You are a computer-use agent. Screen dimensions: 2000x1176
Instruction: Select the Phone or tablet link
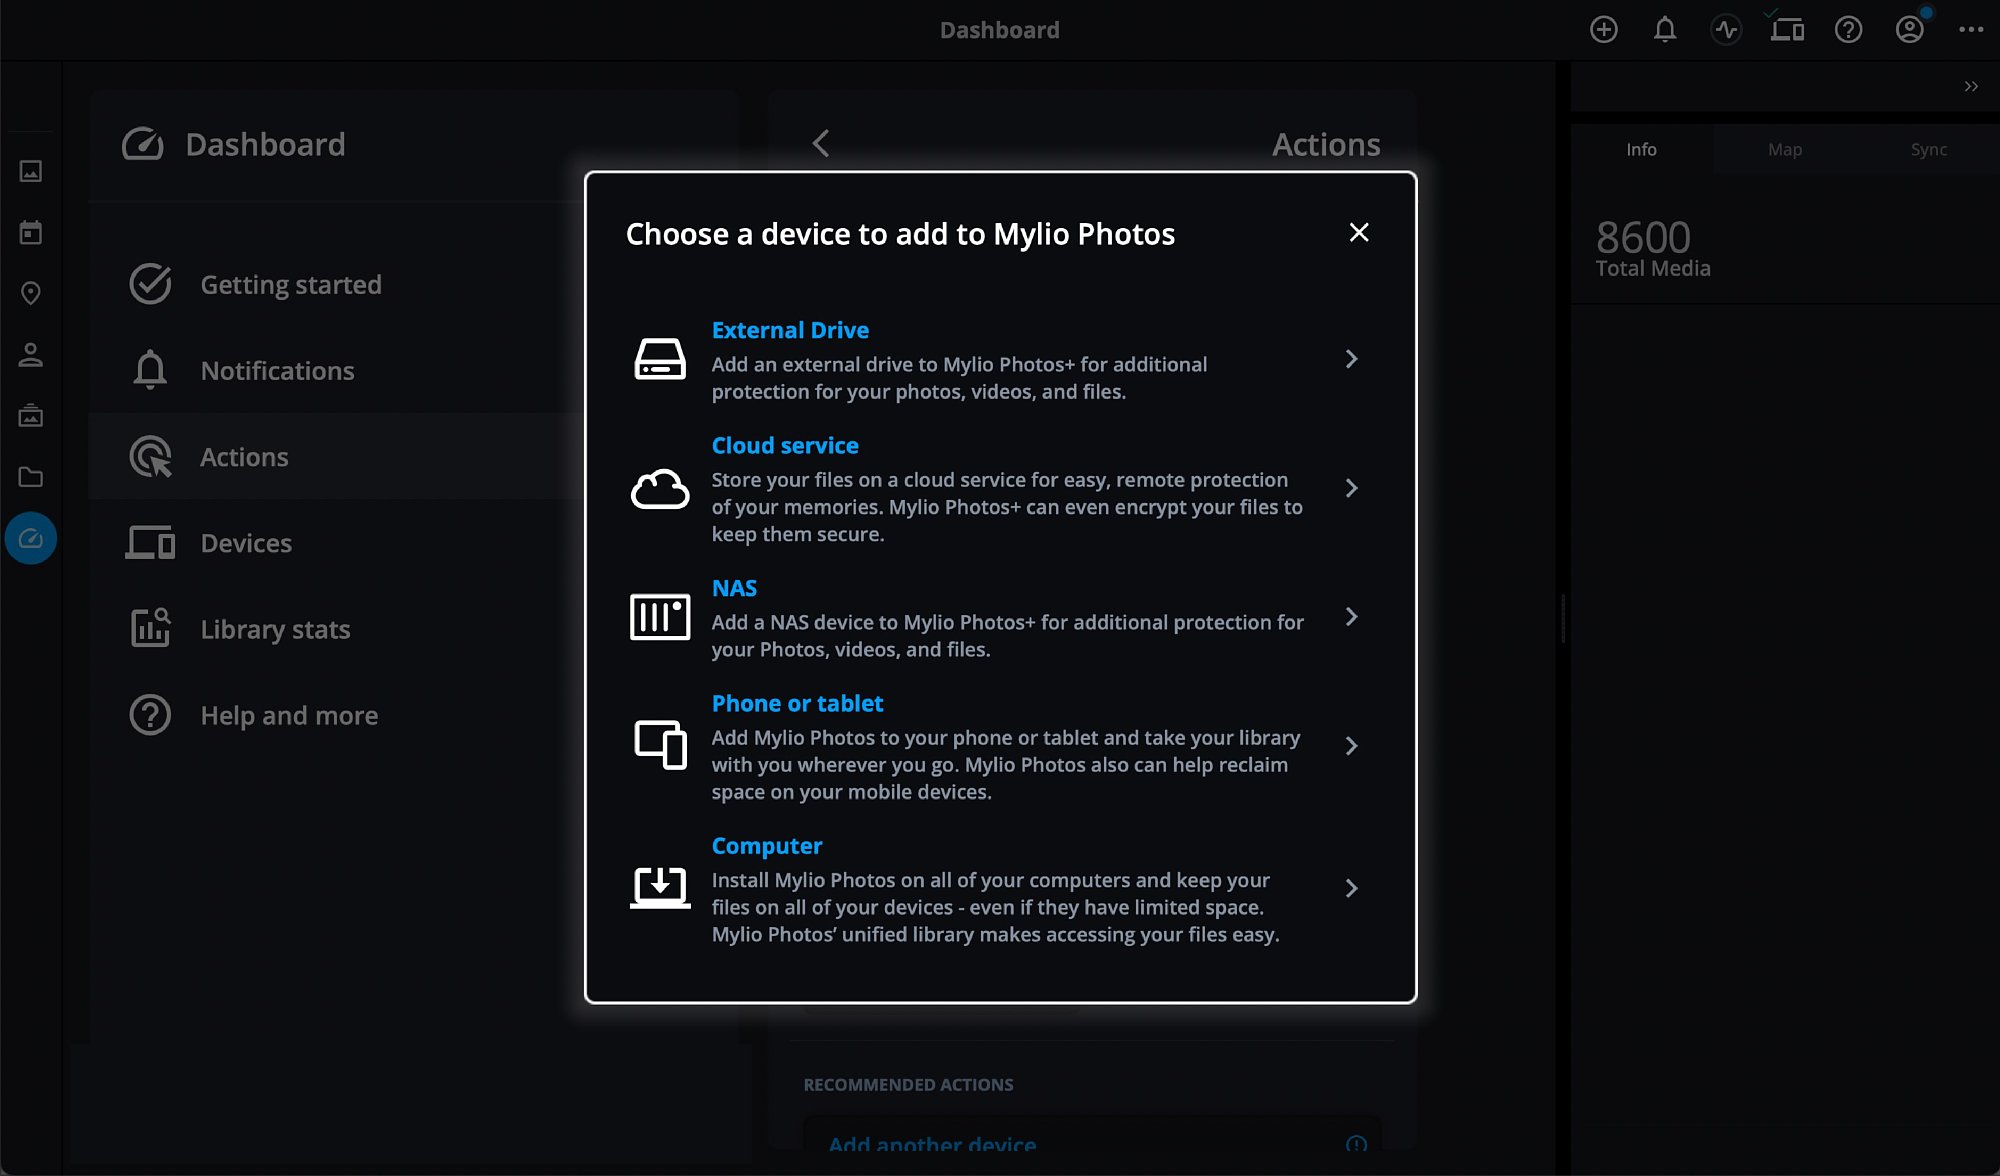(x=797, y=703)
